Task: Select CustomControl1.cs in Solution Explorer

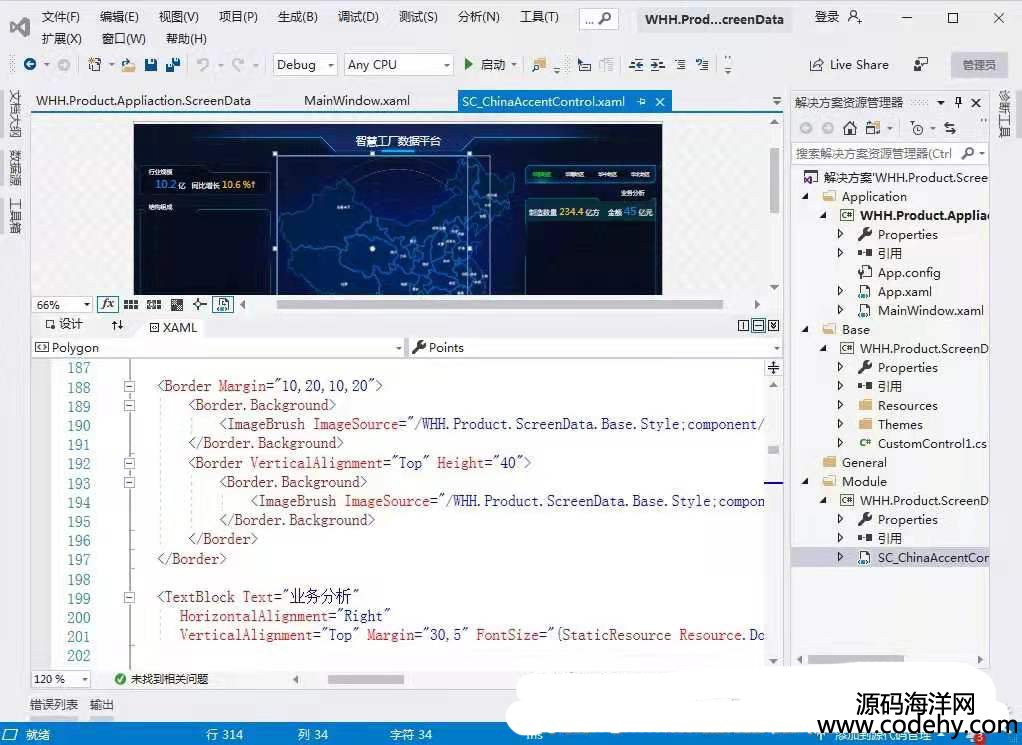Action: click(x=931, y=443)
